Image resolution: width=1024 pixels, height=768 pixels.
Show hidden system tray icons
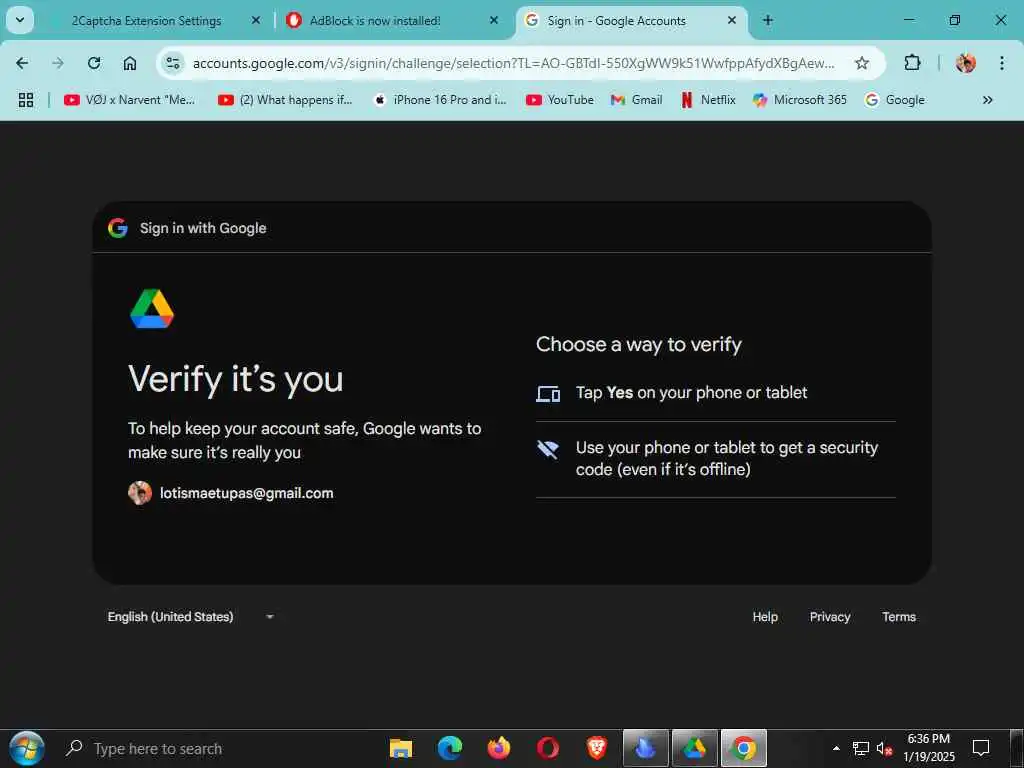coord(837,748)
